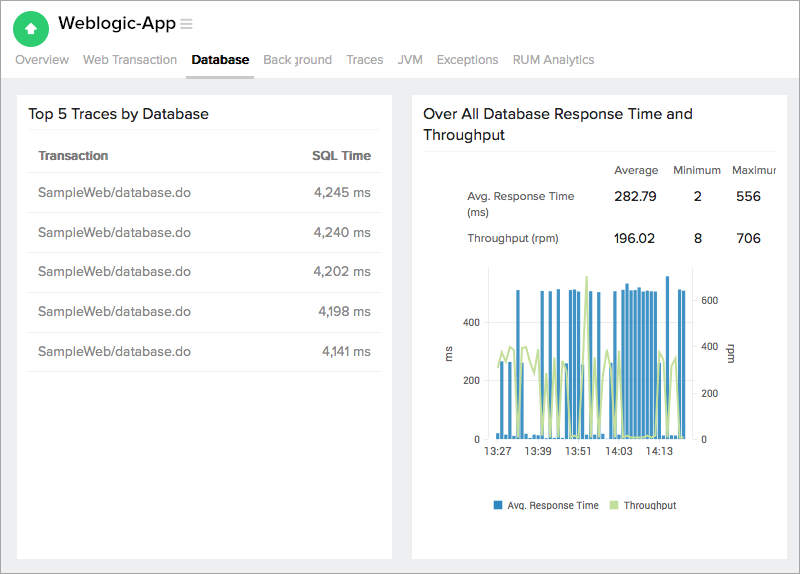Screen dimensions: 800x574
Task: View the Exceptions tab
Action: (467, 60)
